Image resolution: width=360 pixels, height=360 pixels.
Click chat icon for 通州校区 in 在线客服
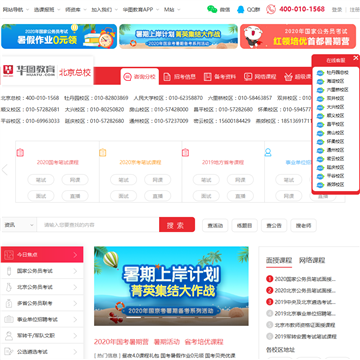click(320, 151)
